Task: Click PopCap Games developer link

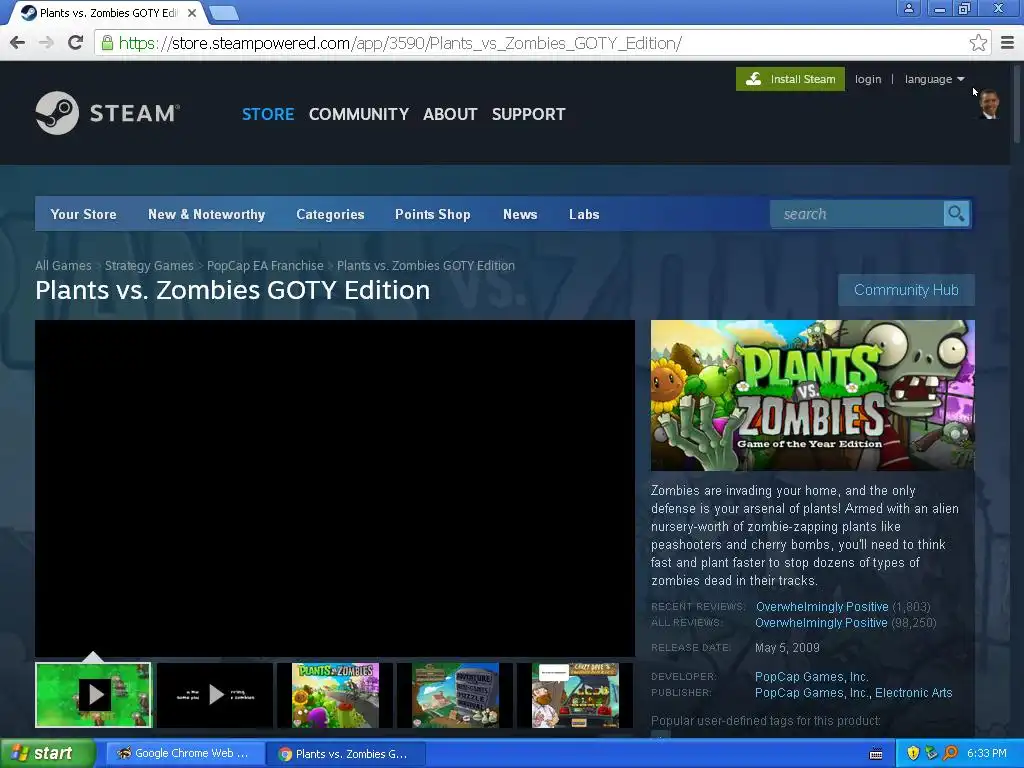Action: (811, 677)
